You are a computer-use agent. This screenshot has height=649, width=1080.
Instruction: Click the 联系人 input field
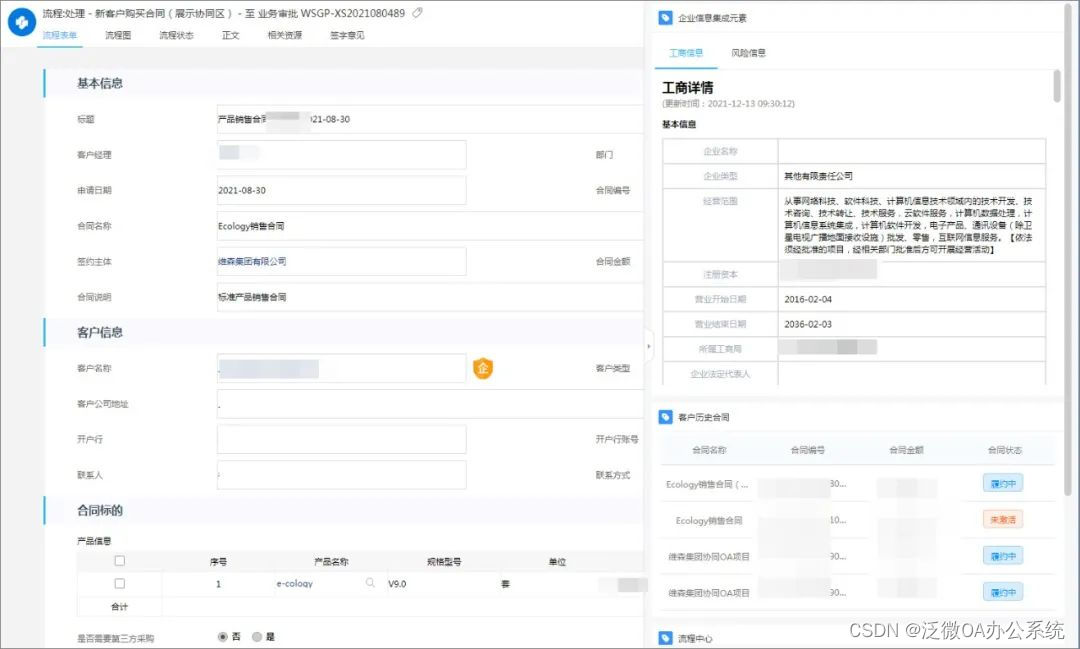click(x=342, y=475)
